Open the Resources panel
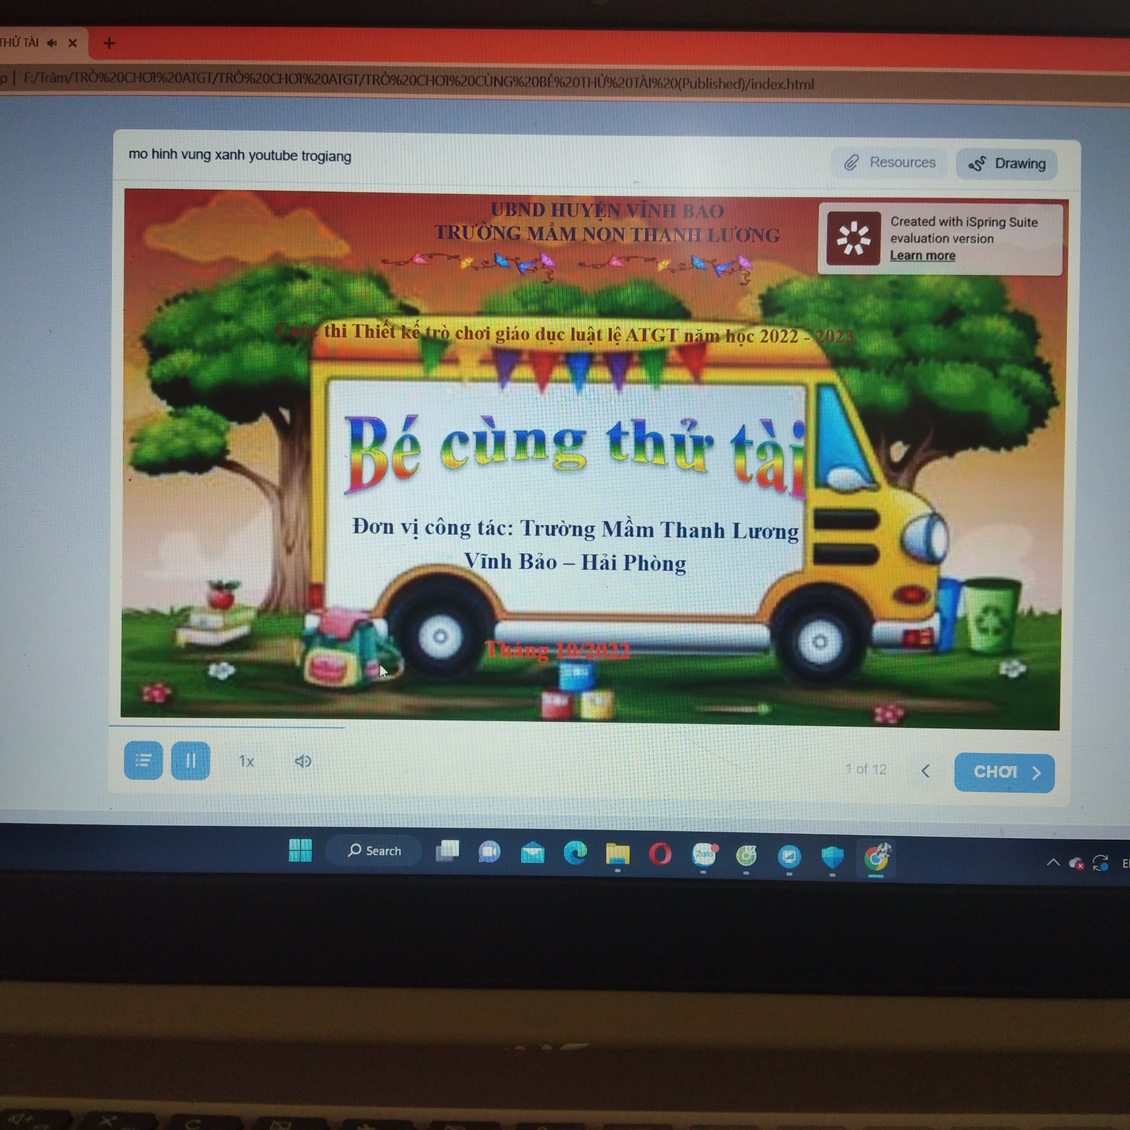The width and height of the screenshot is (1130, 1130). (889, 163)
